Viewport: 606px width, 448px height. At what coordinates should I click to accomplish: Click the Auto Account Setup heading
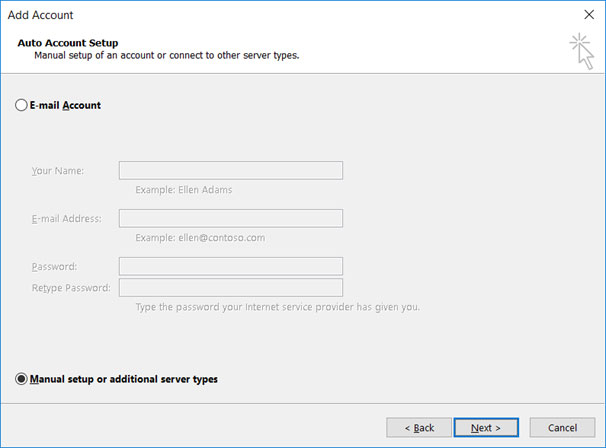pyautogui.click(x=68, y=43)
